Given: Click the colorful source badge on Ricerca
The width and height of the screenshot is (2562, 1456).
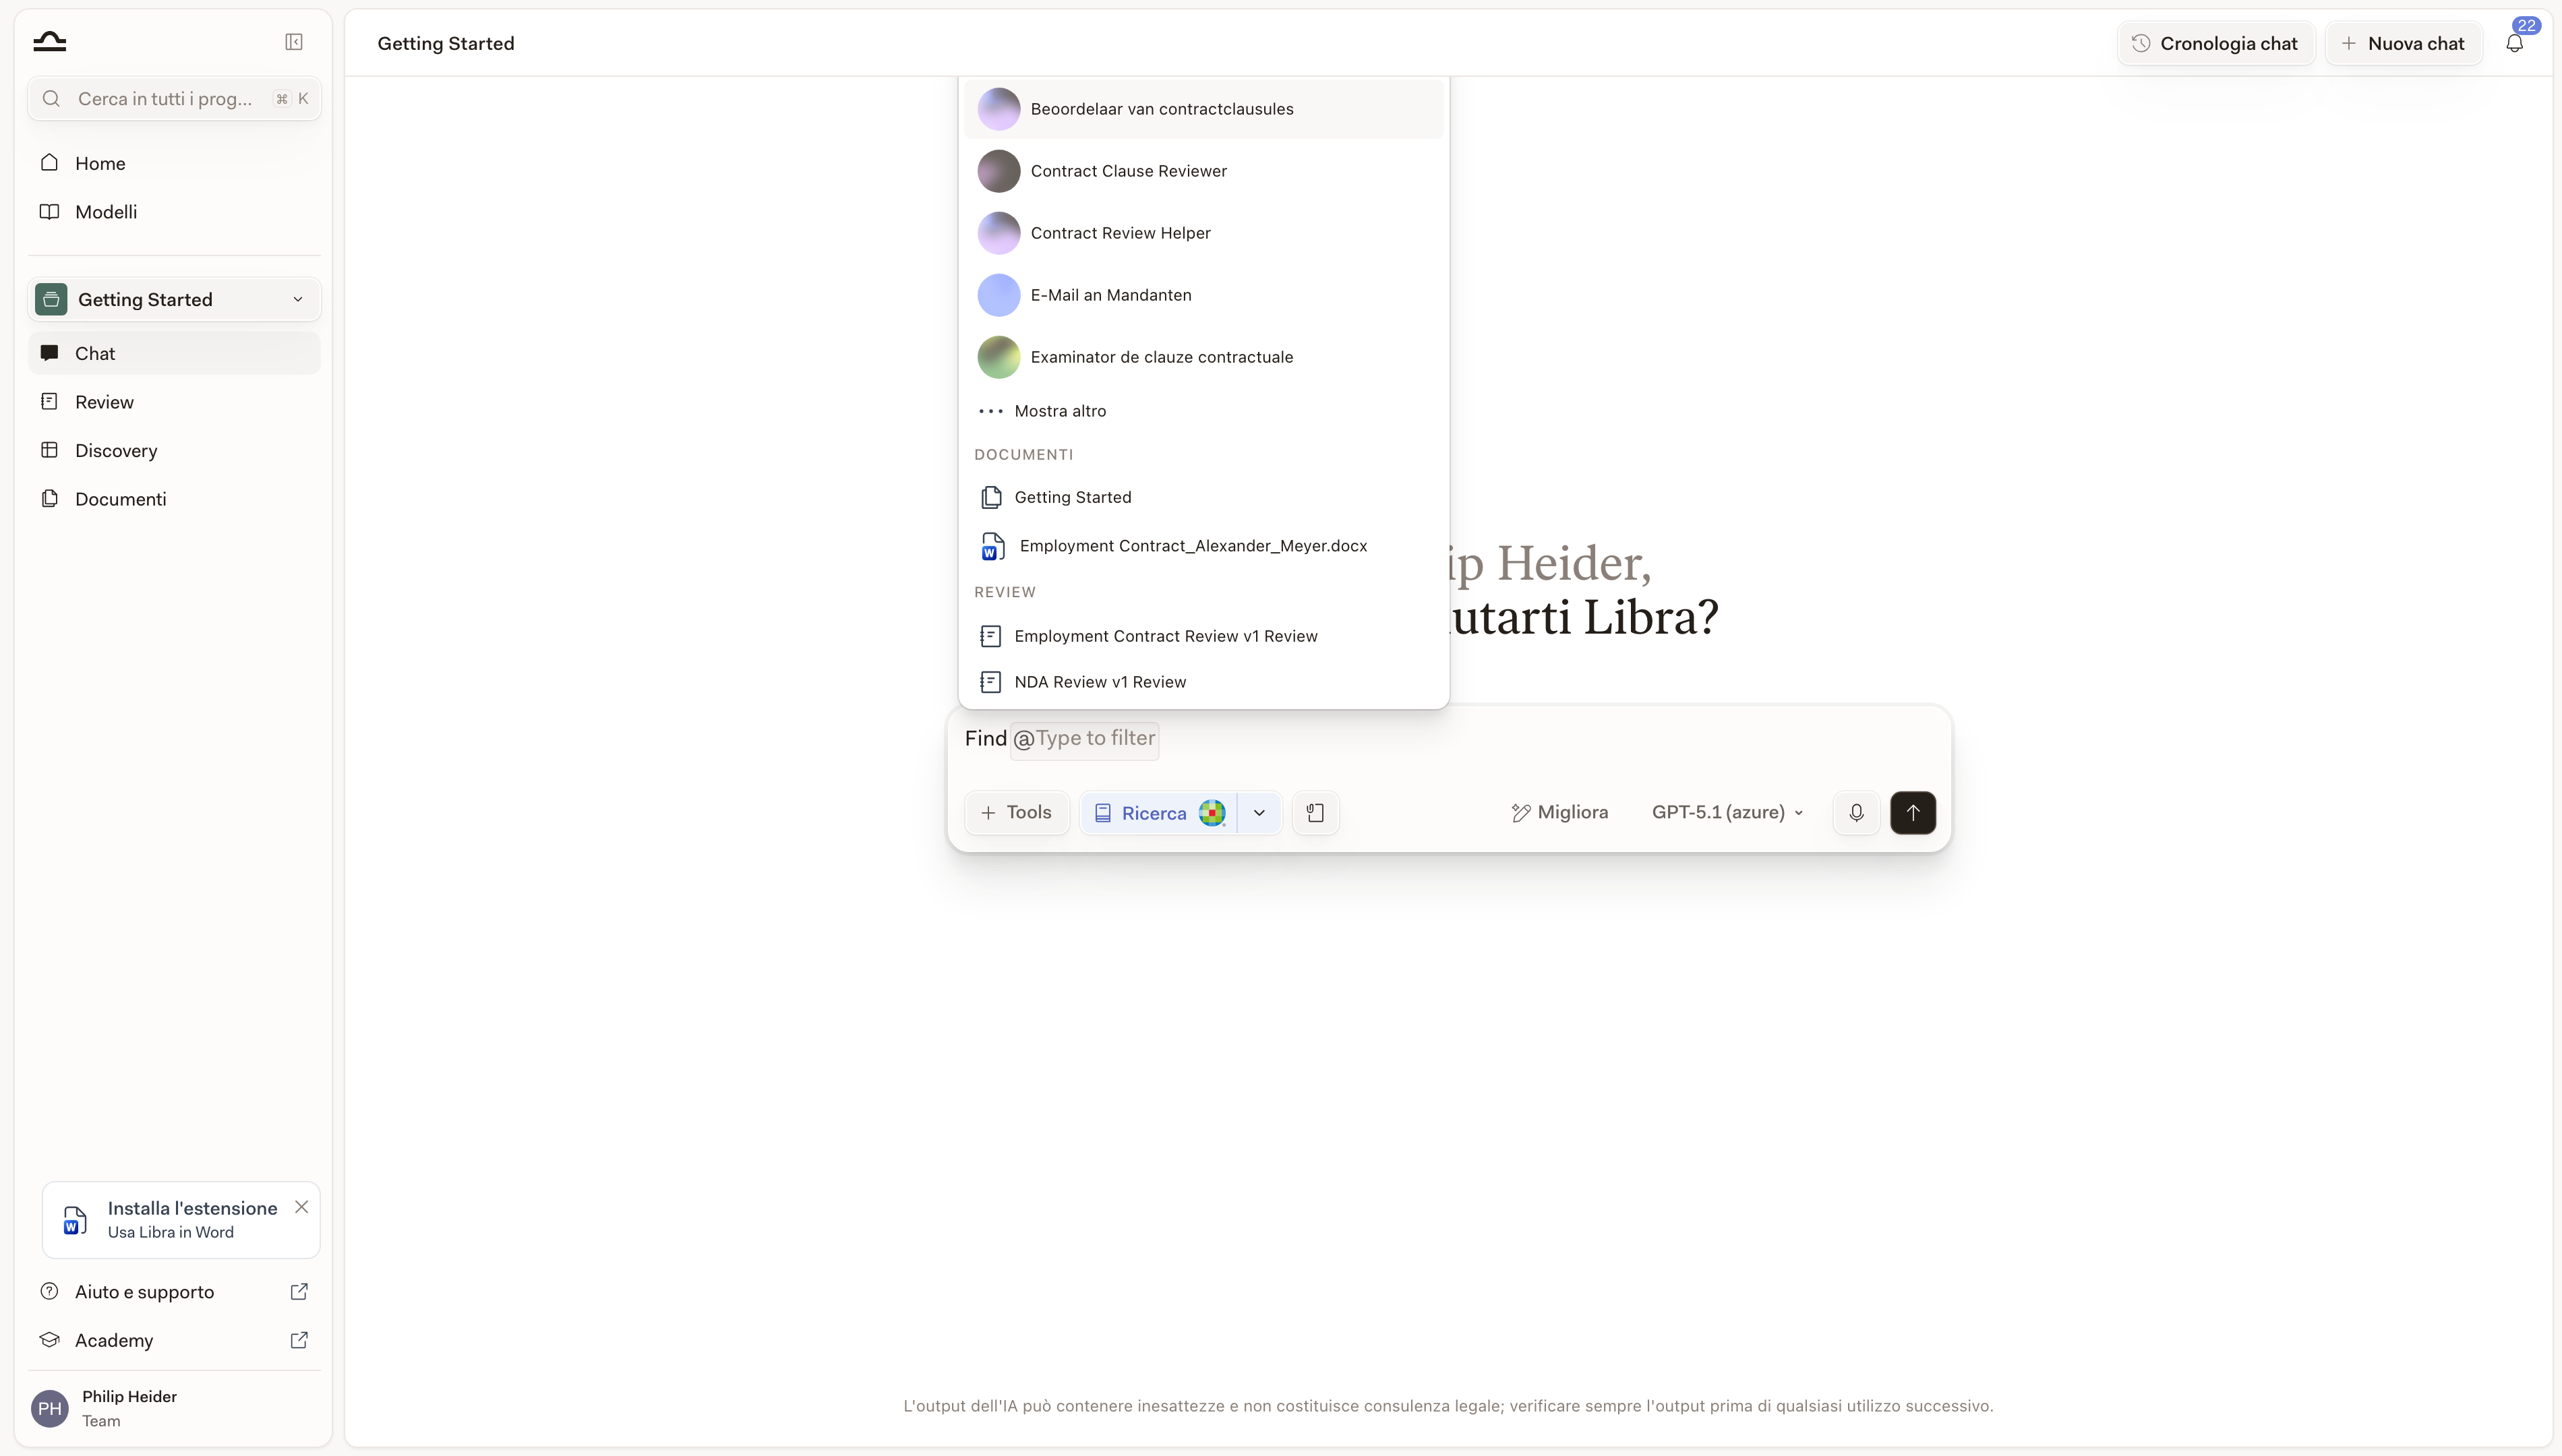Looking at the screenshot, I should click(x=1211, y=813).
